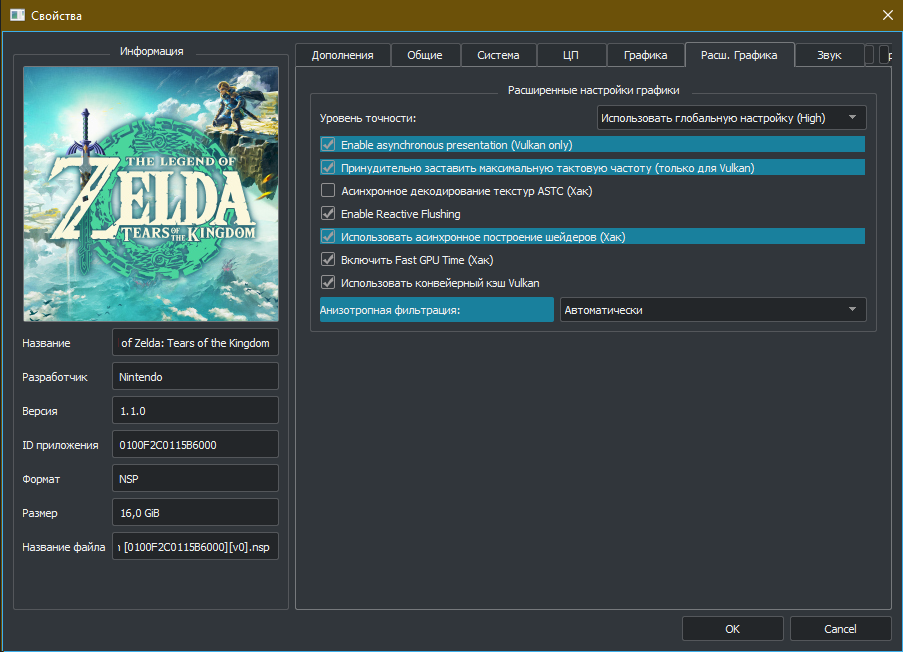Click the Формат field showing NSP
This screenshot has height=652, width=903.
[195, 479]
